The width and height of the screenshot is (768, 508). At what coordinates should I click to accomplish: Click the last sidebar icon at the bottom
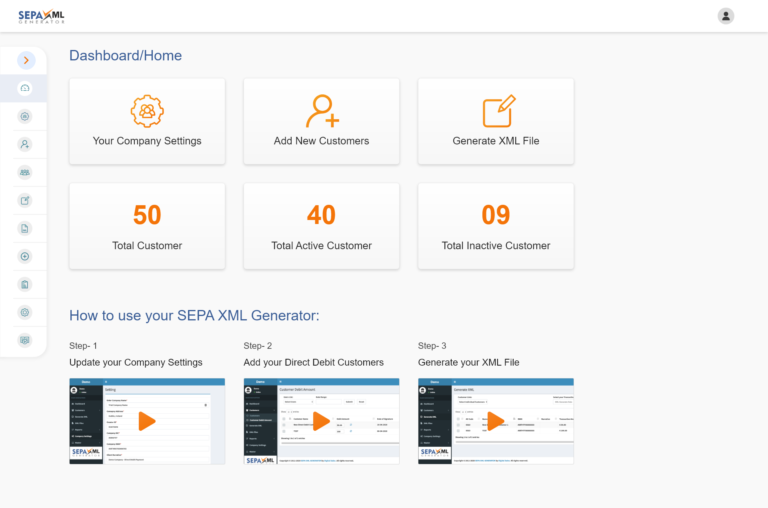coord(24,340)
